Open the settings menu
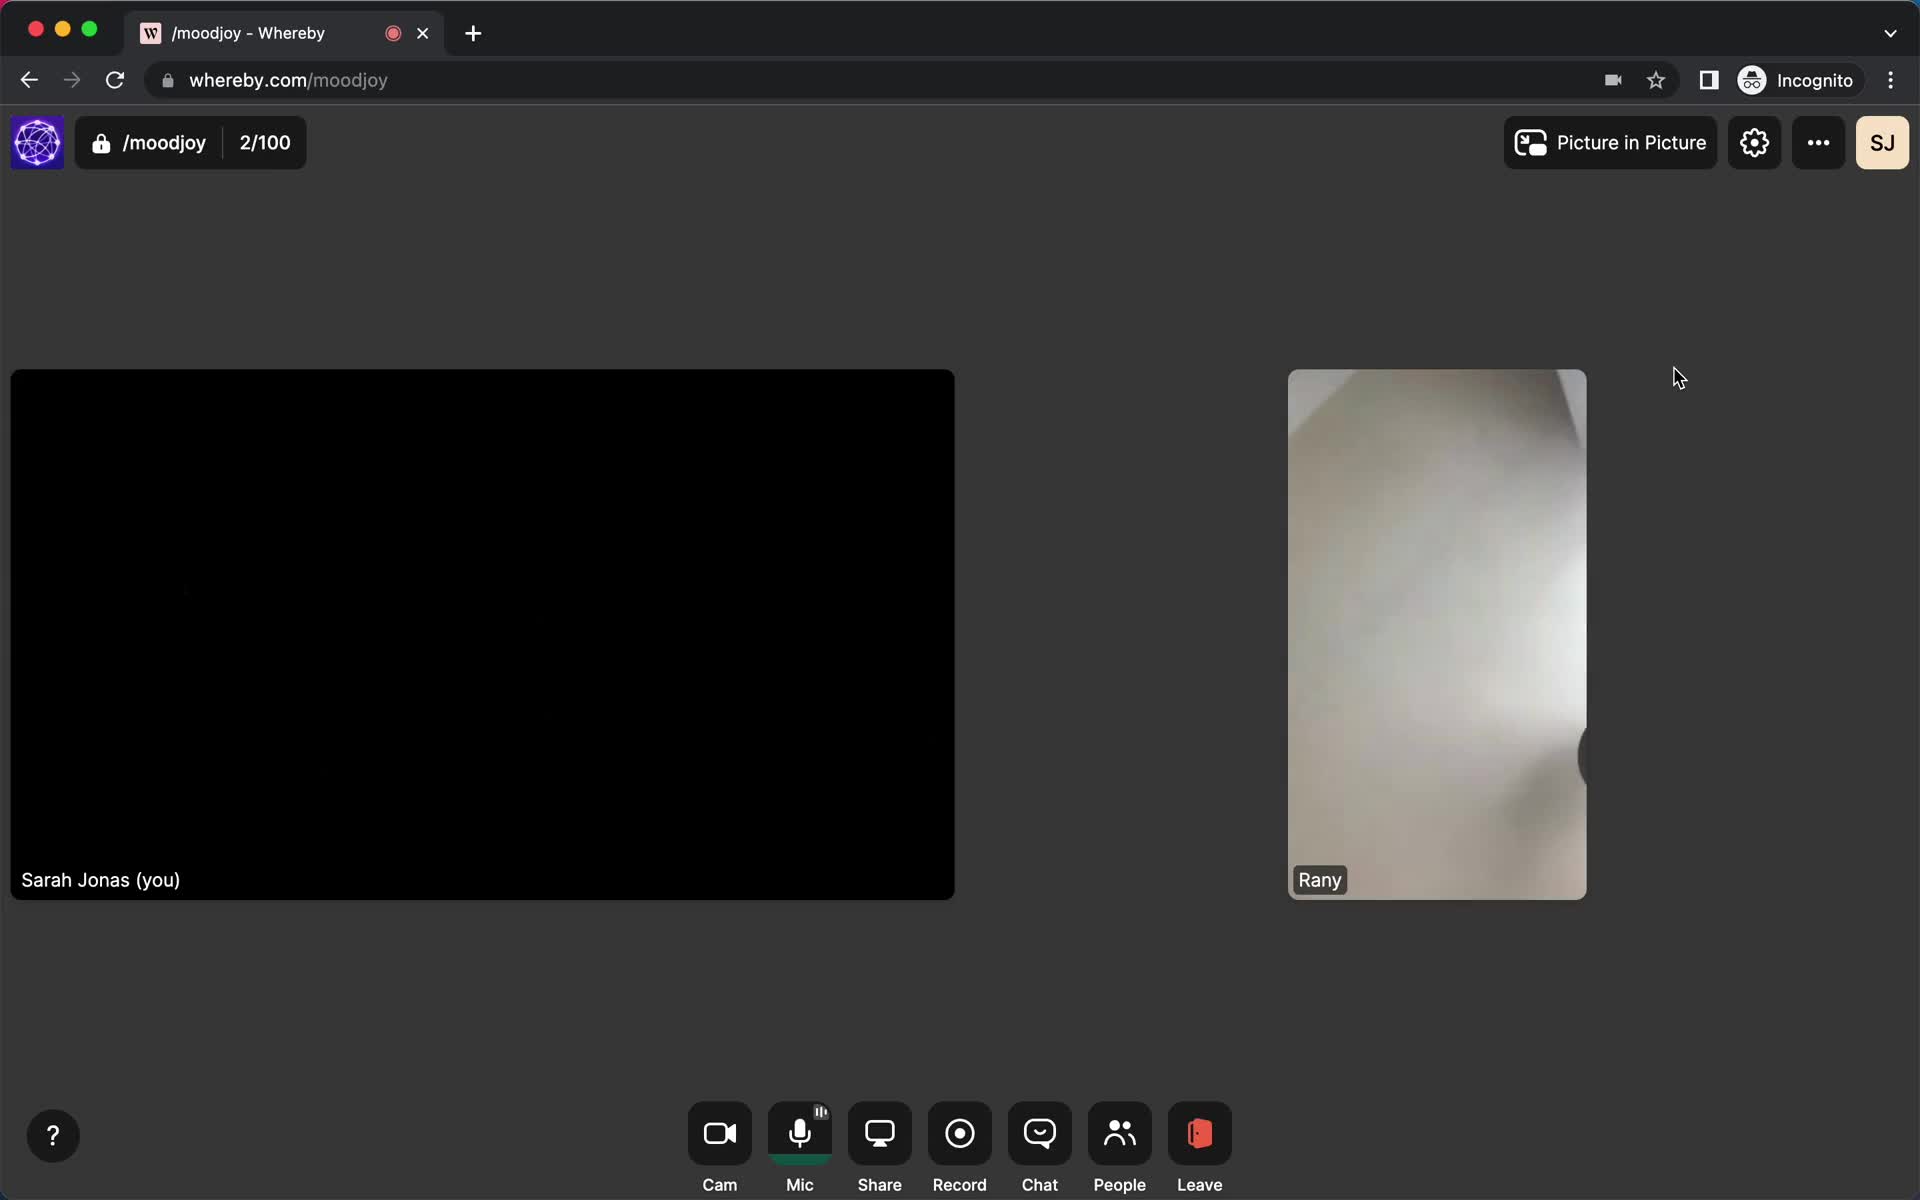This screenshot has height=1200, width=1920. coord(1754,142)
